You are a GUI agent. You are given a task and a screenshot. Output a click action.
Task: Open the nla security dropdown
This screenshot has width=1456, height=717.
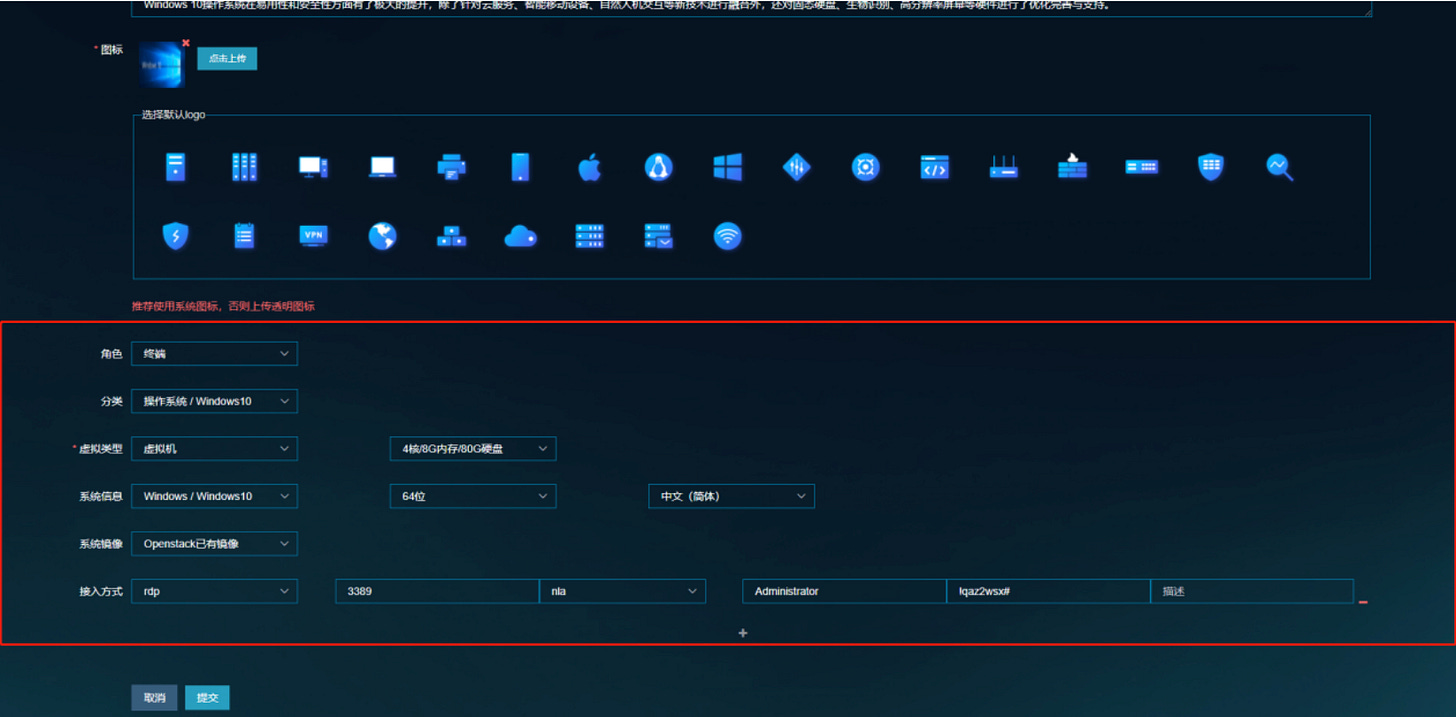tap(623, 591)
